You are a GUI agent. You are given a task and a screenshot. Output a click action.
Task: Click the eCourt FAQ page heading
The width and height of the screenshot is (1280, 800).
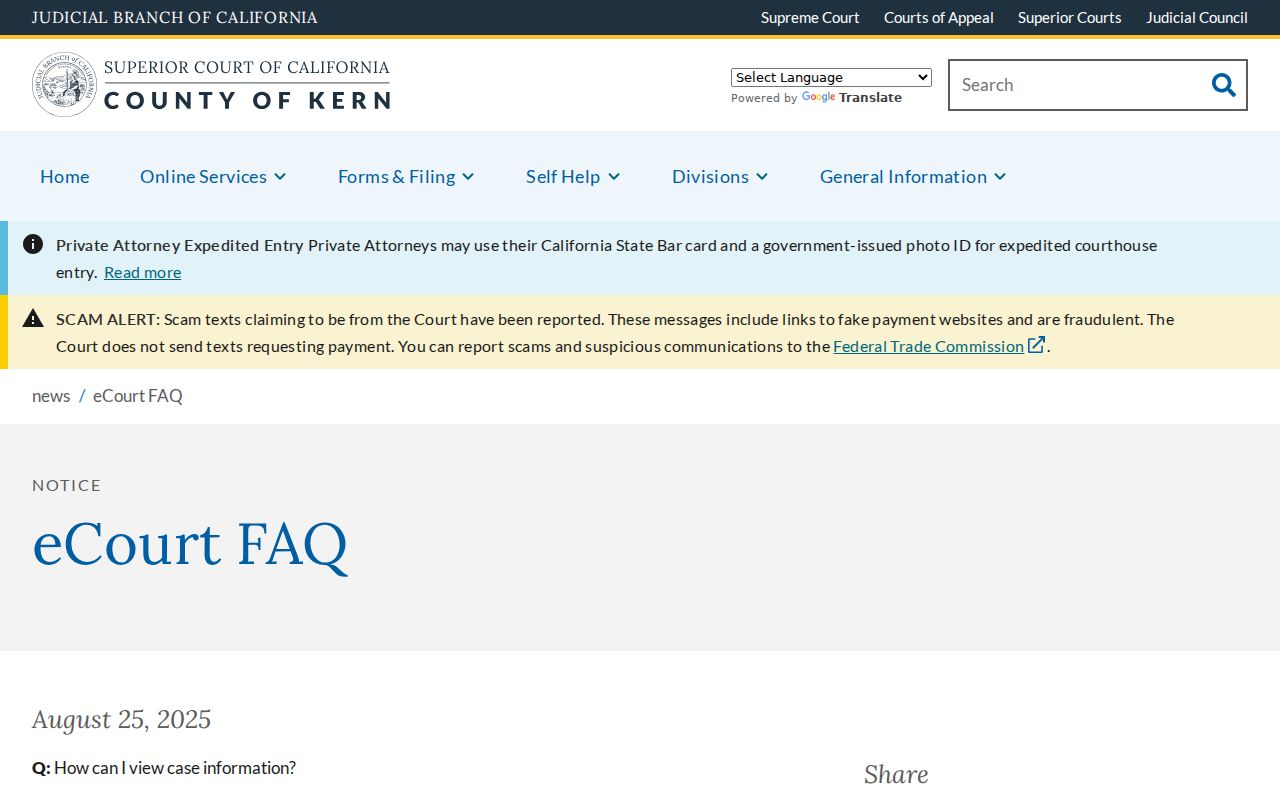click(x=190, y=544)
